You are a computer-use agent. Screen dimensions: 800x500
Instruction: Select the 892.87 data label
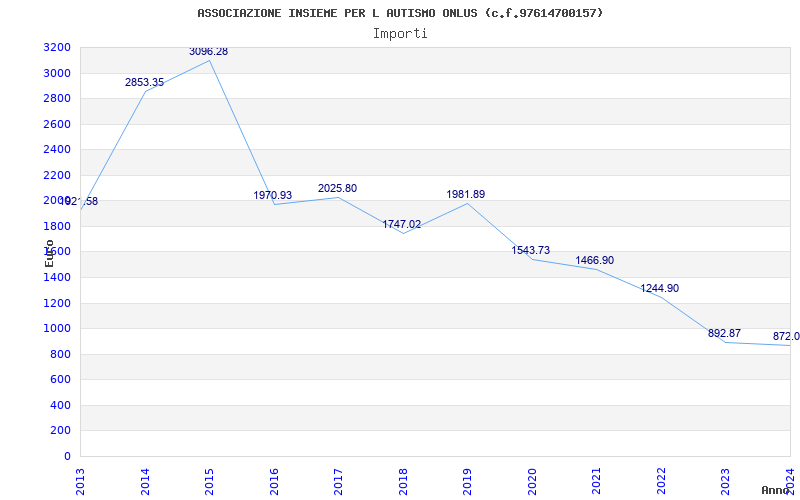(724, 334)
